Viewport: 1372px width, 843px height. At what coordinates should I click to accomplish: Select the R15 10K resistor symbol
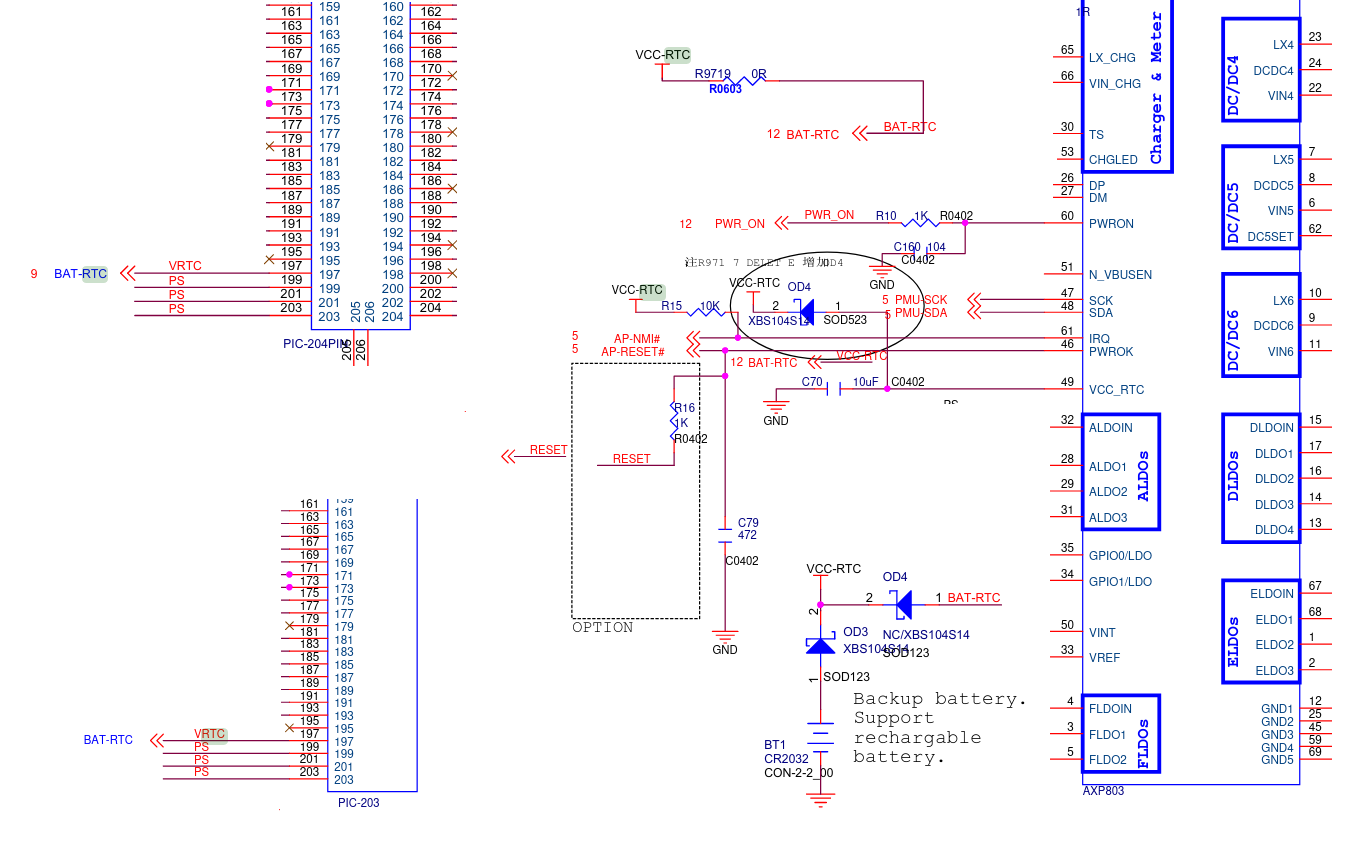(x=709, y=312)
